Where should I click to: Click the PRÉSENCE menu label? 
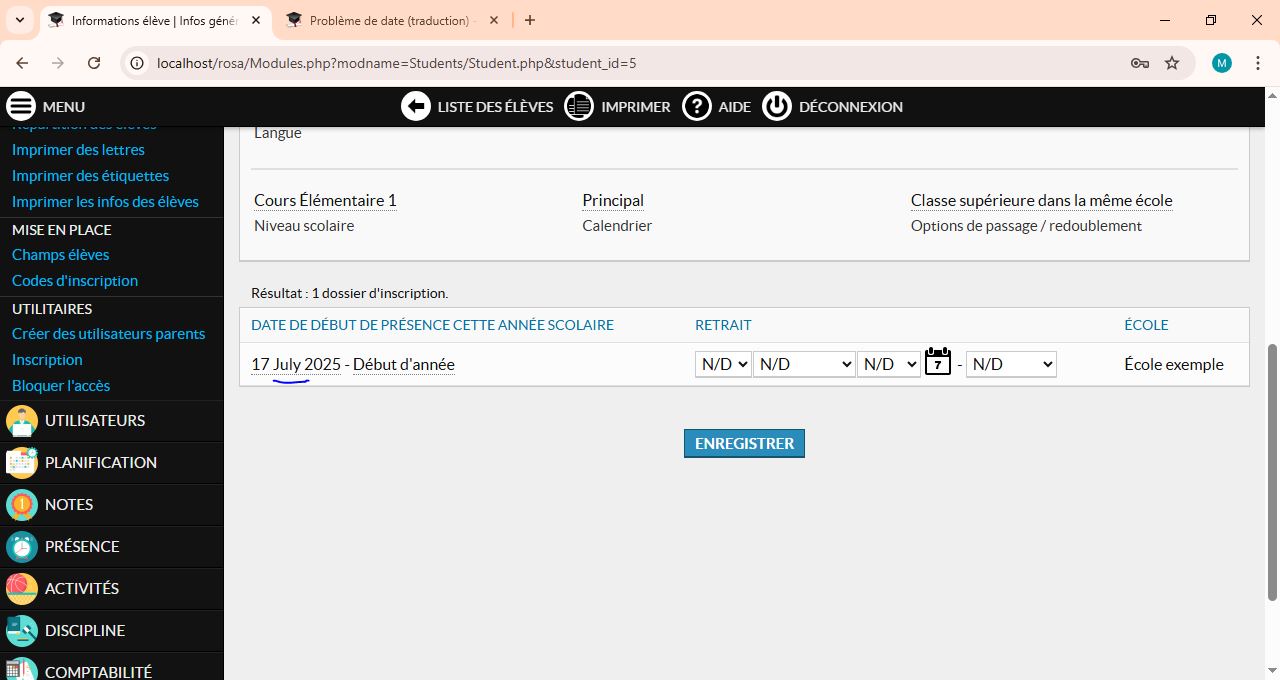coord(82,547)
